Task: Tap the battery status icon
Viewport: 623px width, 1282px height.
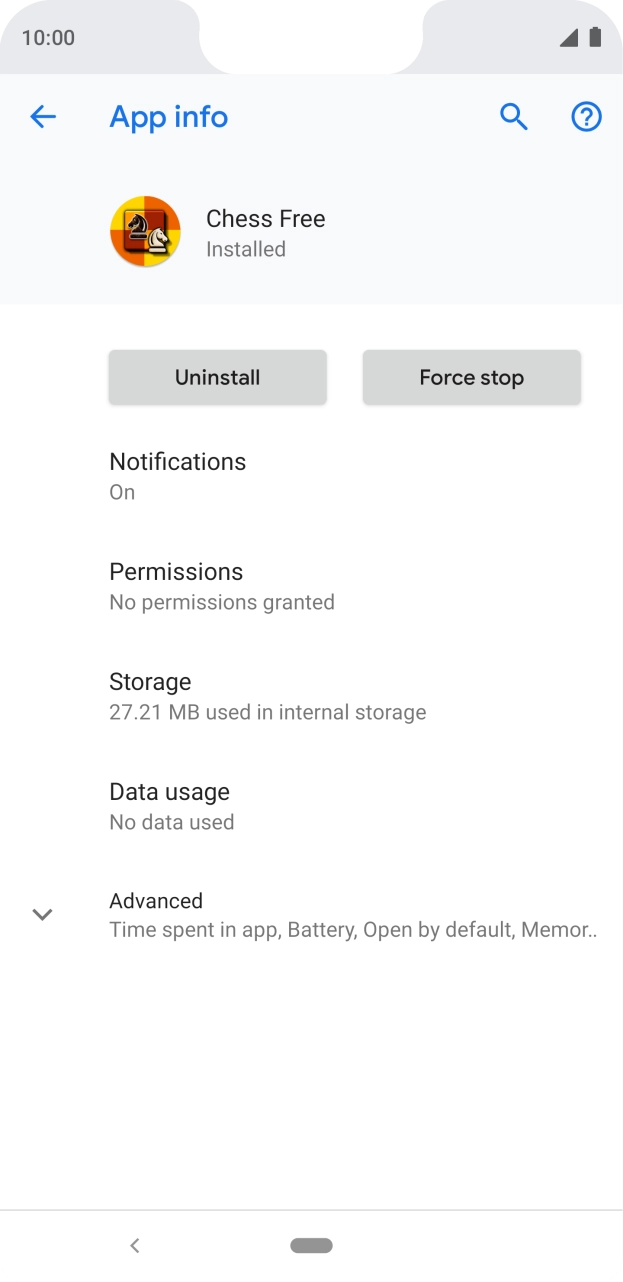Action: click(595, 38)
